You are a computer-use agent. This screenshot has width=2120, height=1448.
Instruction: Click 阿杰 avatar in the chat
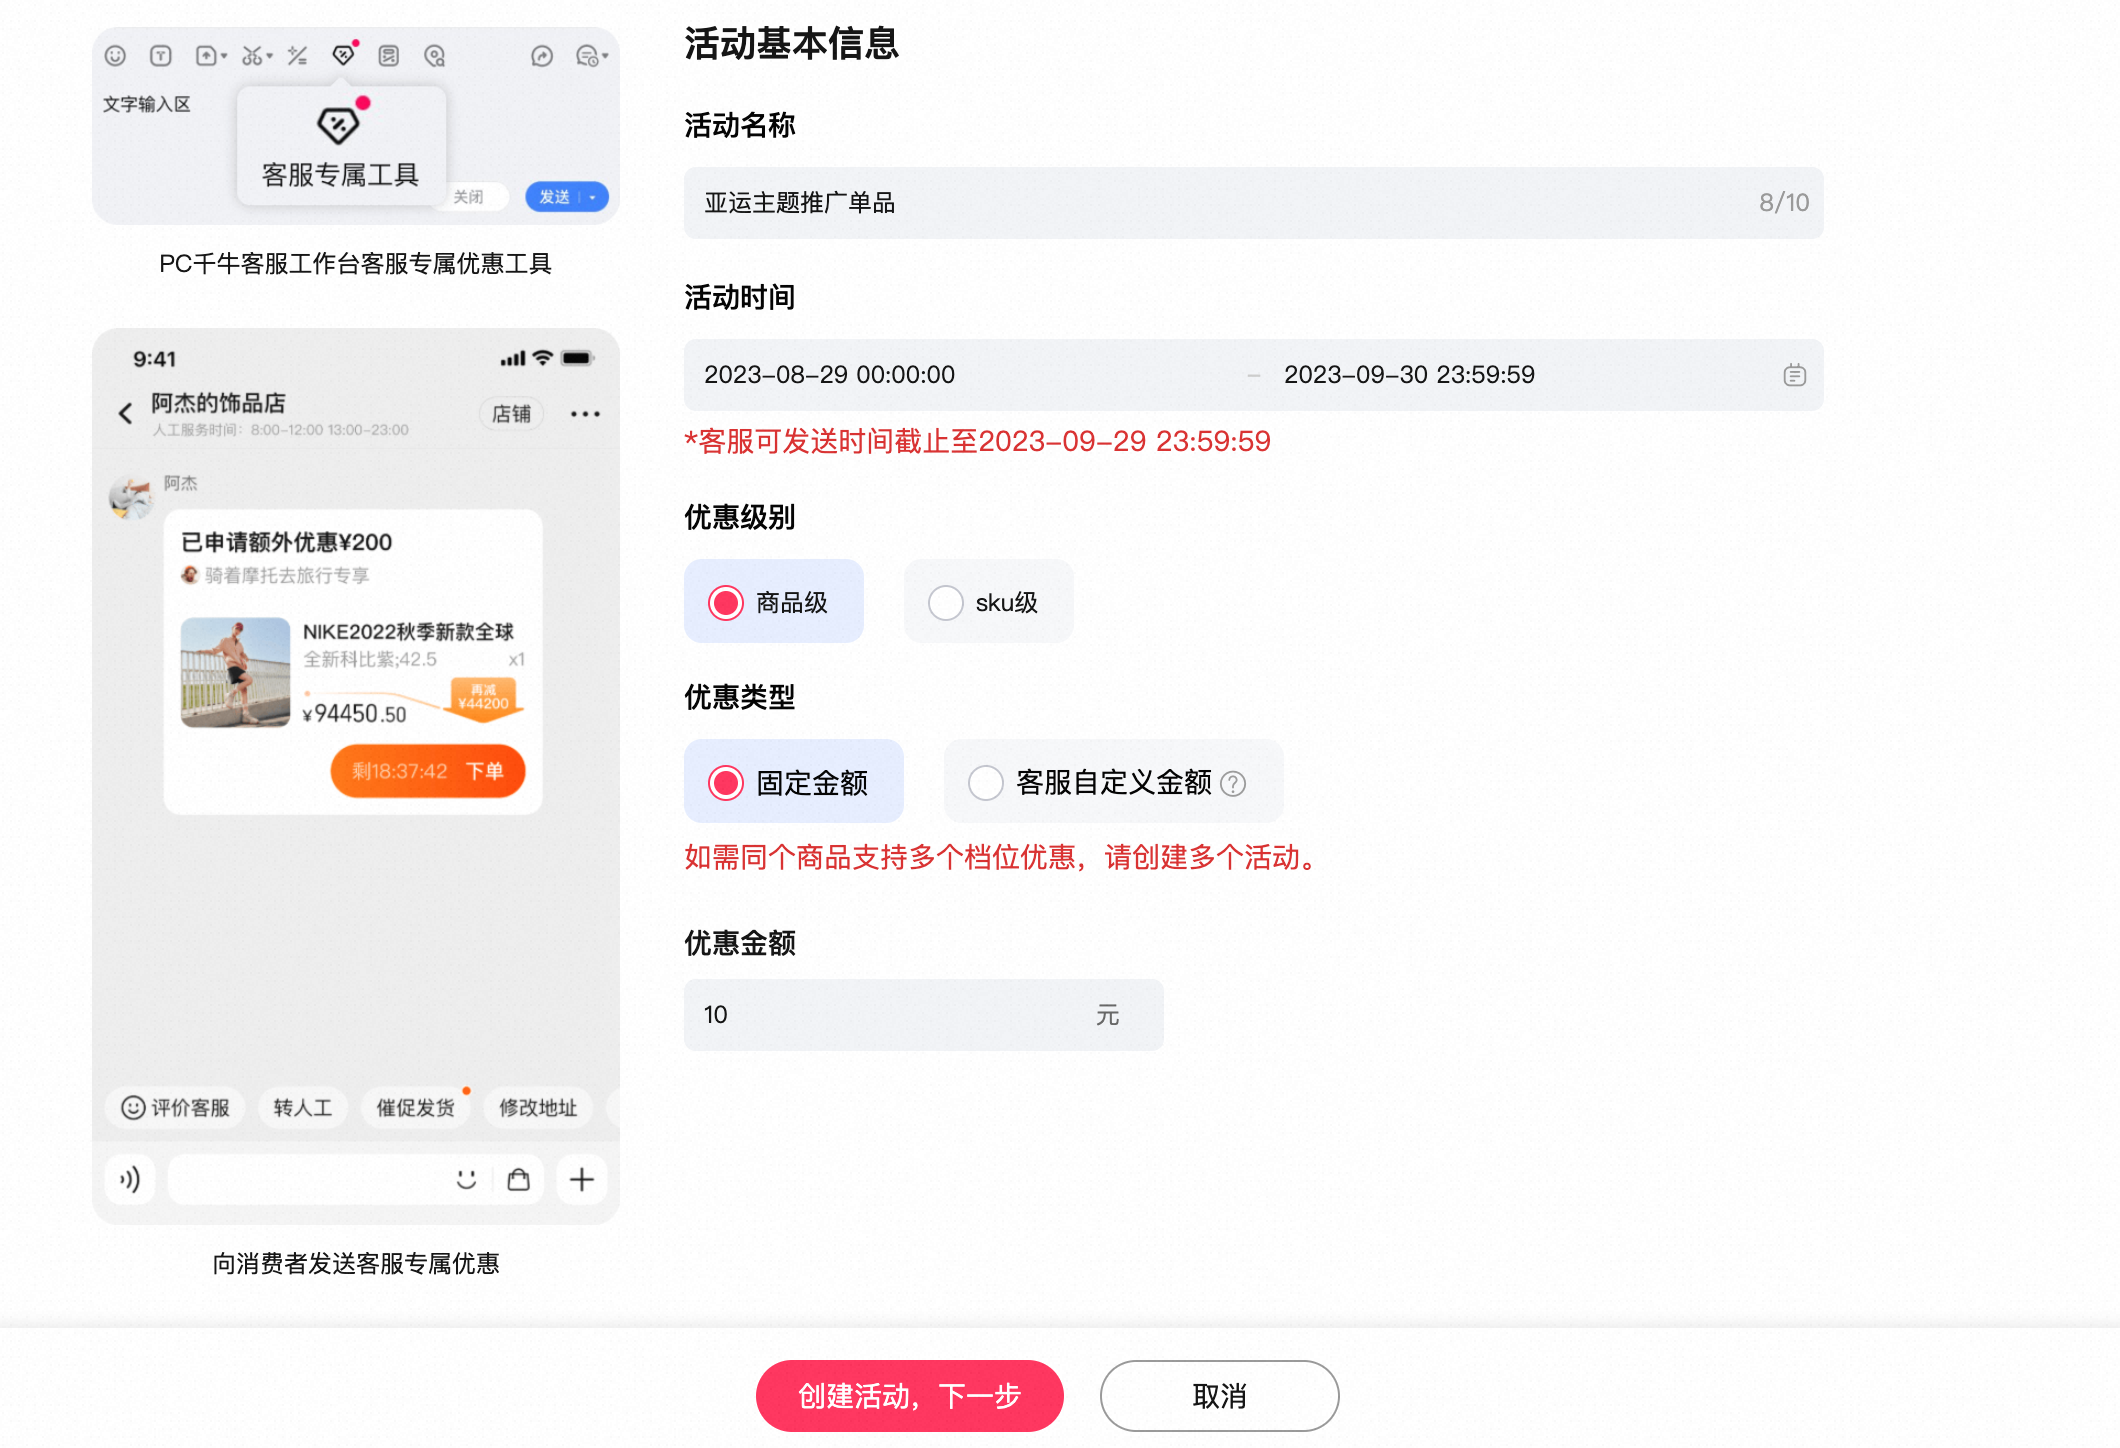(x=132, y=497)
